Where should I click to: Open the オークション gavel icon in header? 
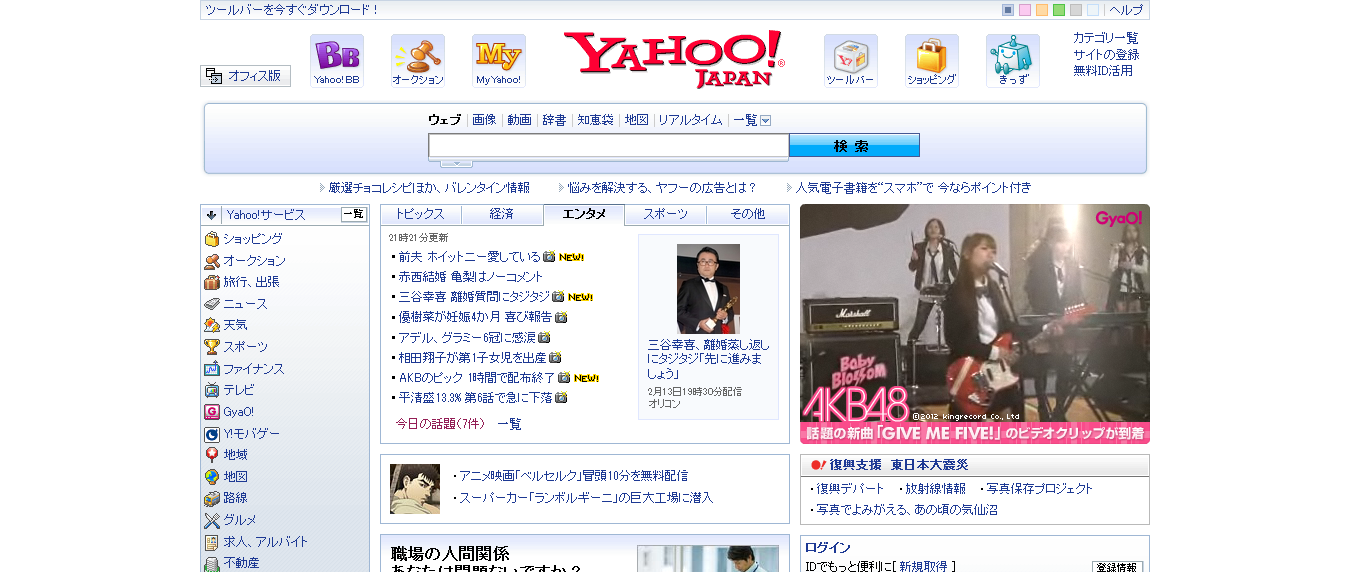click(418, 61)
